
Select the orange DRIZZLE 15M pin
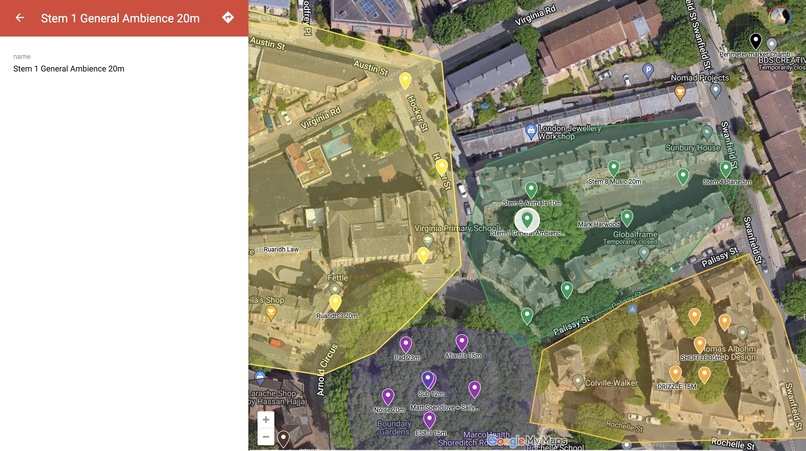click(675, 374)
